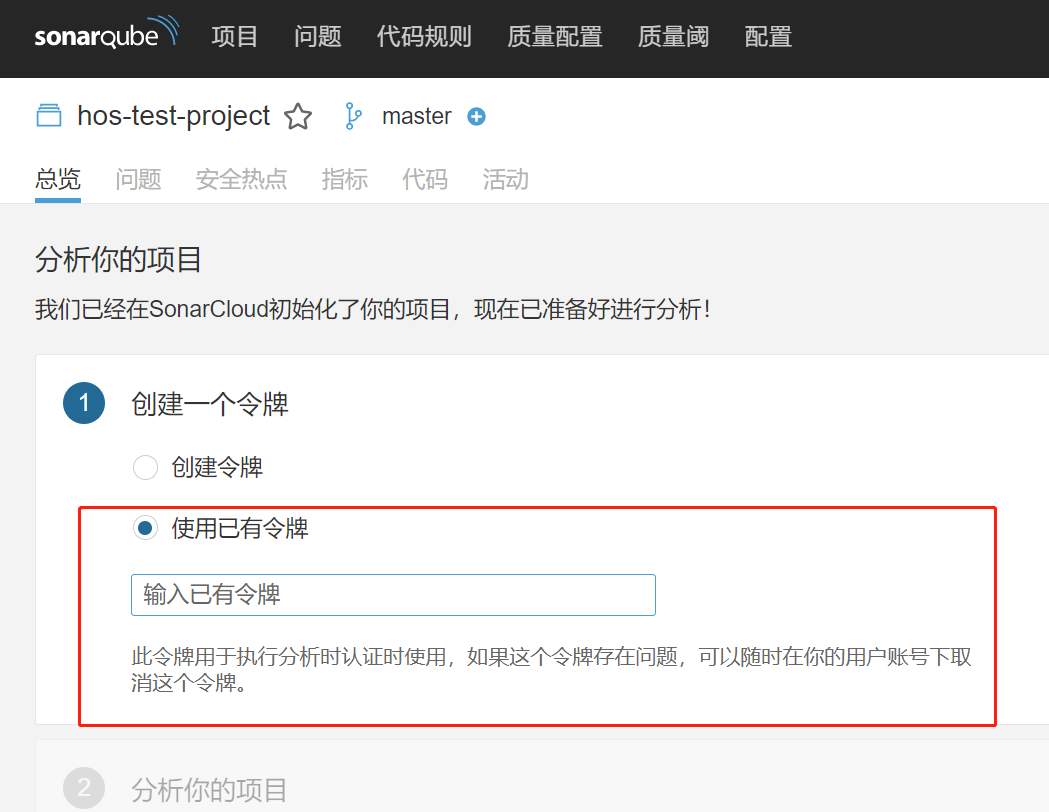Image resolution: width=1049 pixels, height=812 pixels.
Task: Click the 输入已有令牌 input field
Action: [393, 594]
